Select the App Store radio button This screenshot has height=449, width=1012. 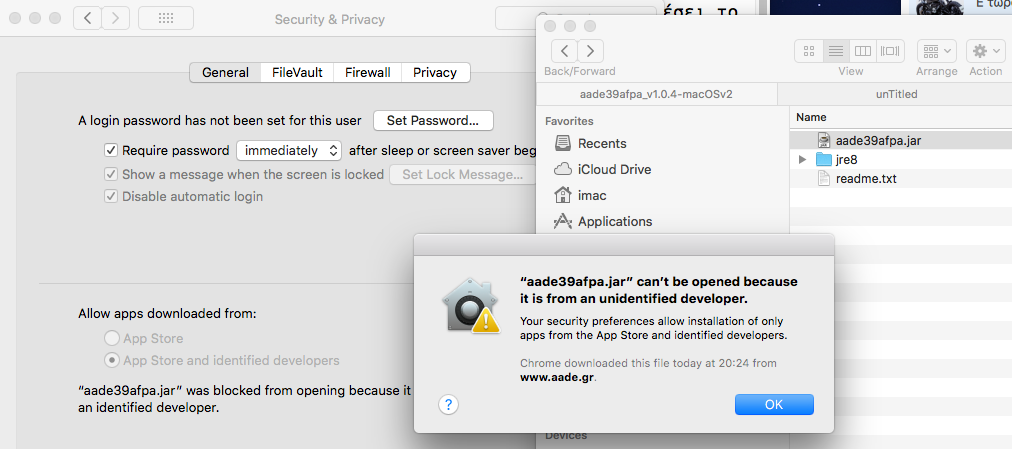click(112, 338)
